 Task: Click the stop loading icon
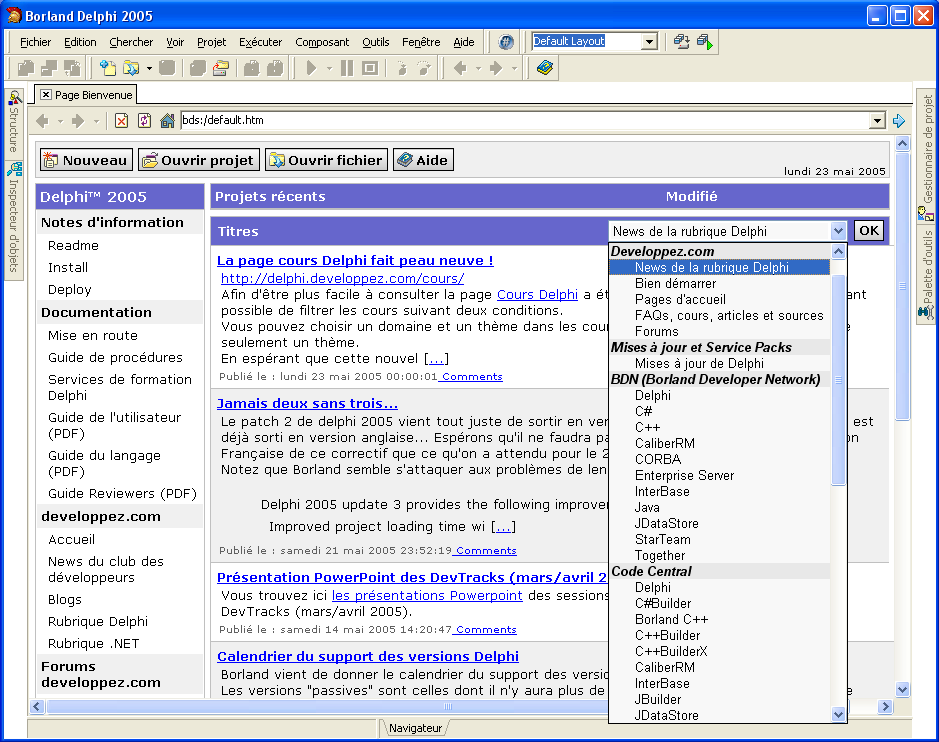pos(122,121)
